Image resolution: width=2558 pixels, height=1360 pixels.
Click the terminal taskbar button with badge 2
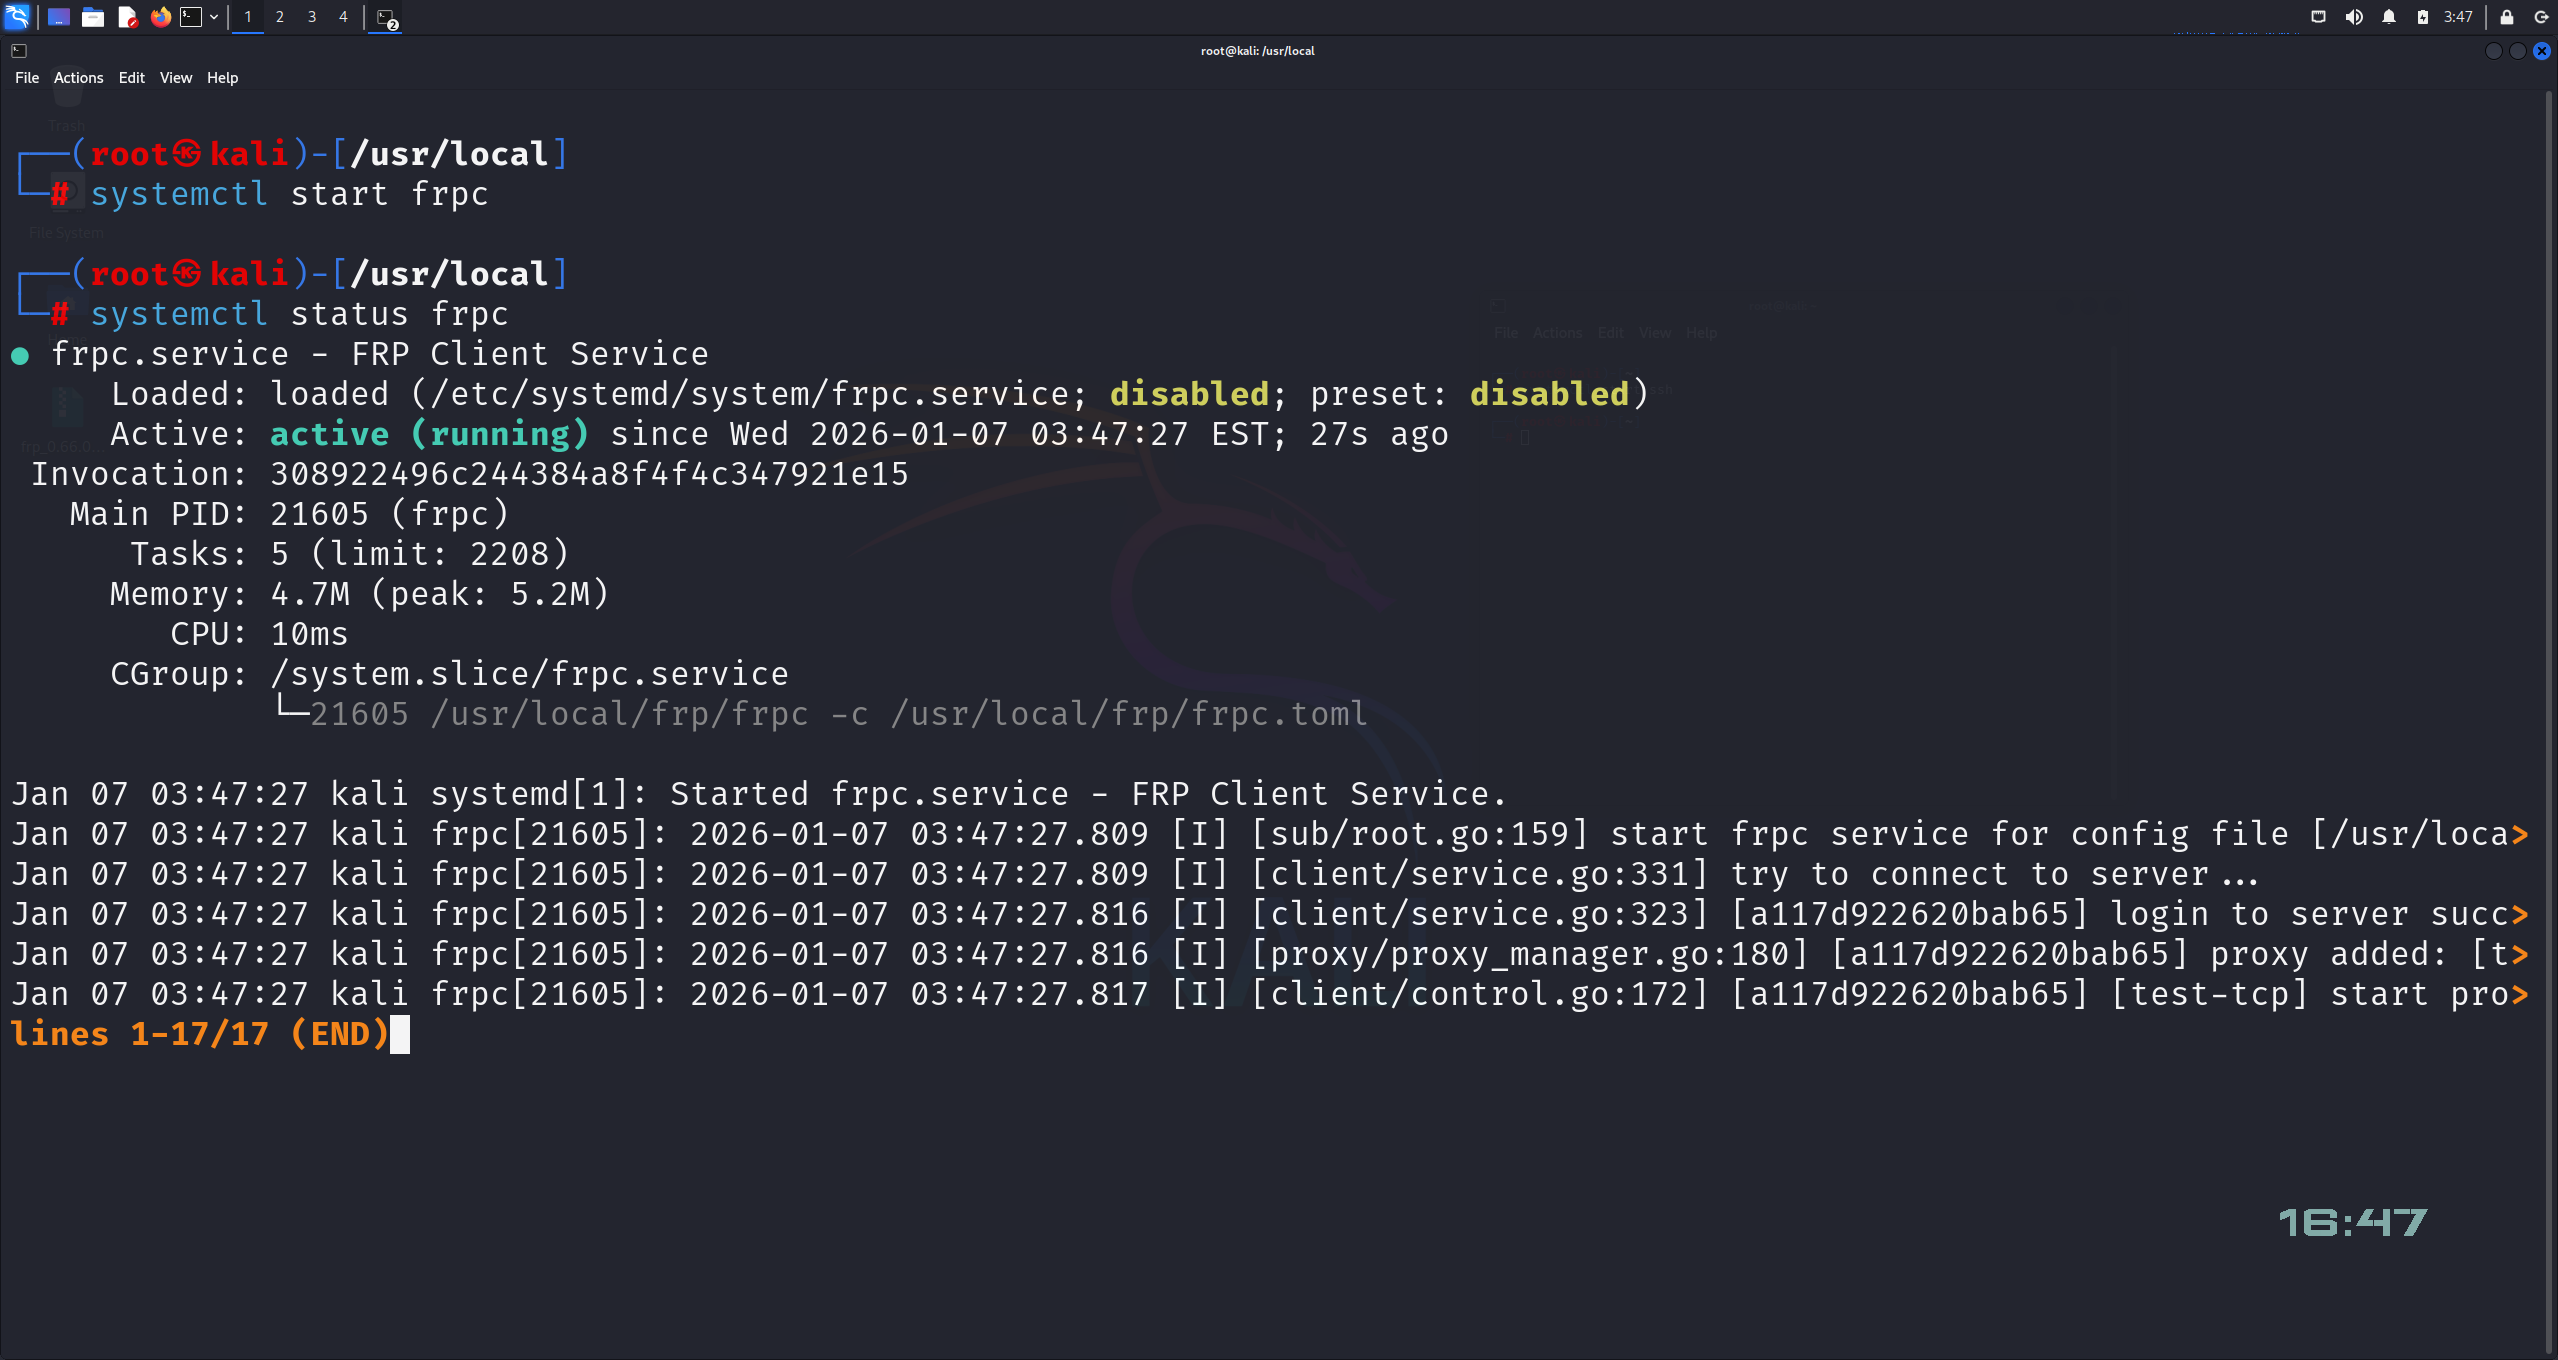point(387,18)
